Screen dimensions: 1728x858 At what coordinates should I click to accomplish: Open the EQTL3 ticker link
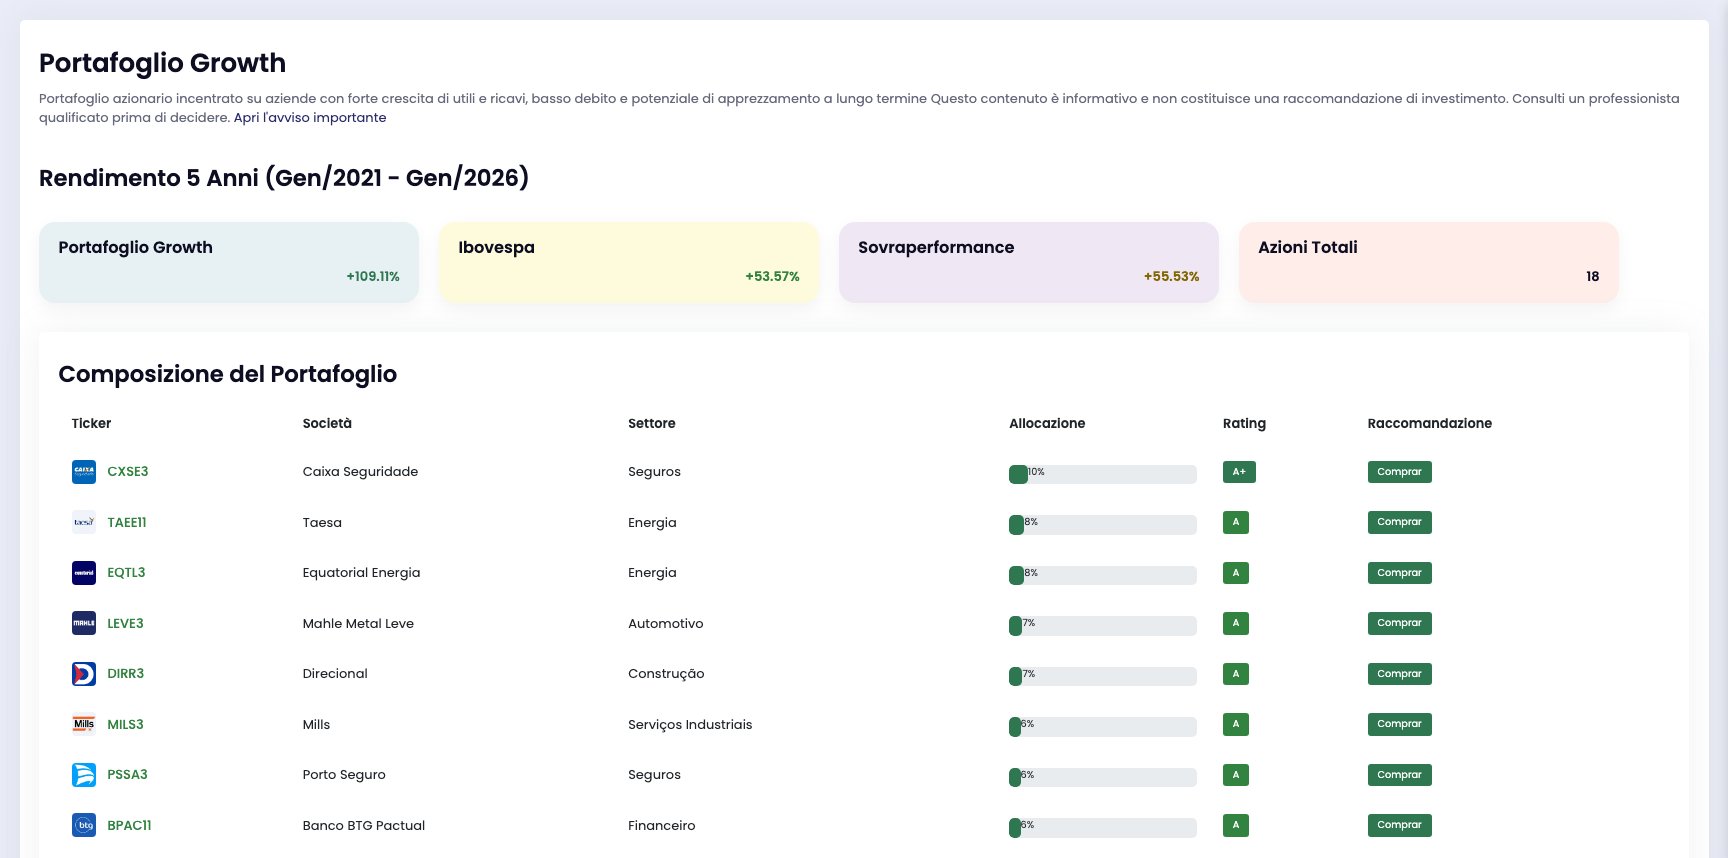click(x=126, y=573)
